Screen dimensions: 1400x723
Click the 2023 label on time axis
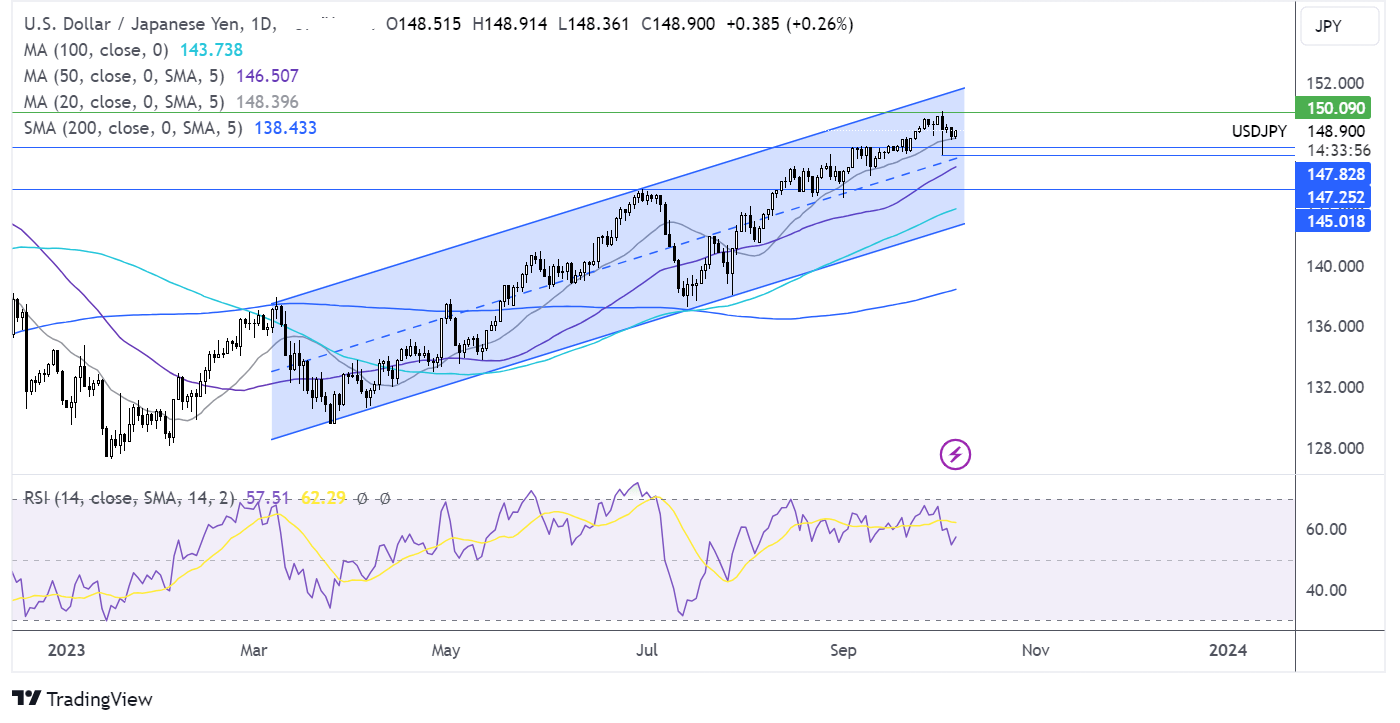point(66,651)
